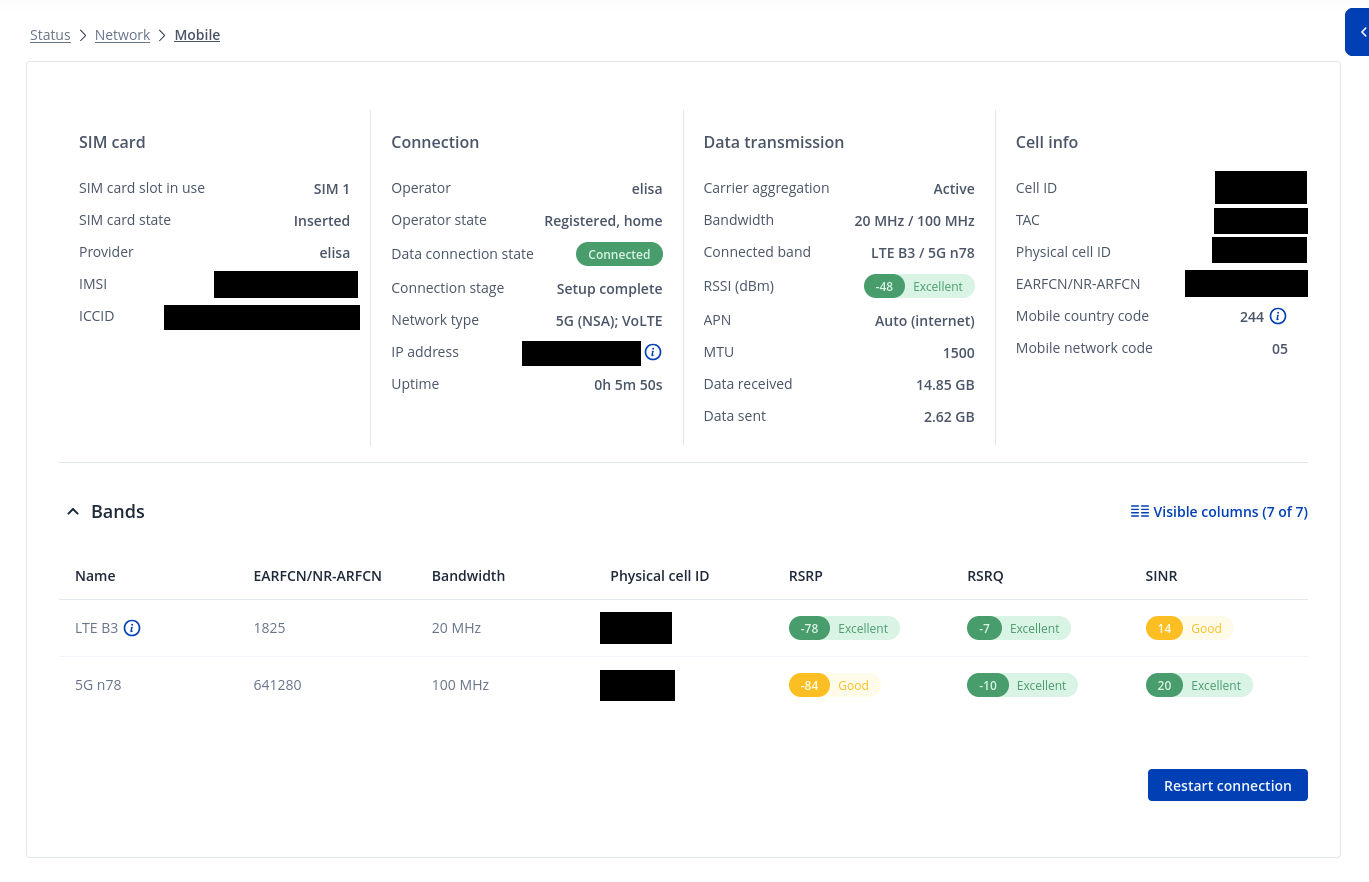Click the 5G n78 SINR 20 Excellent badge

pyautogui.click(x=1199, y=685)
